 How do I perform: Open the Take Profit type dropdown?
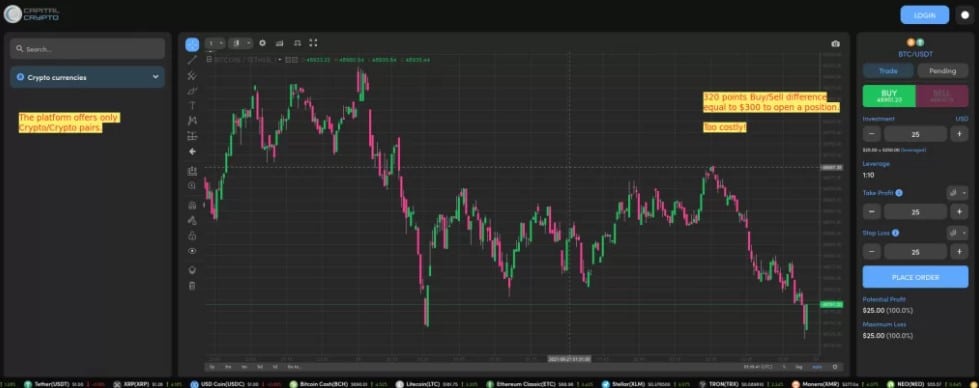[x=957, y=193]
